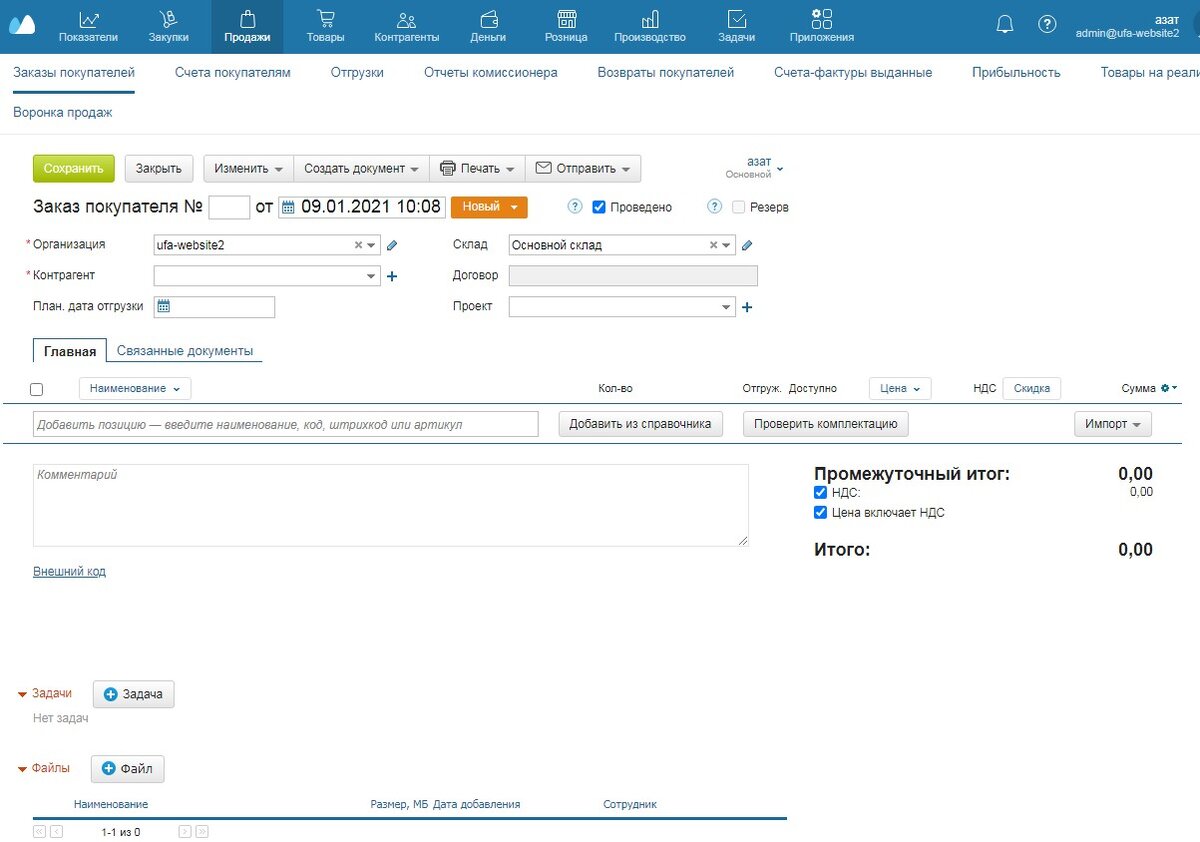
Task: Open Отчеты комиссионера tab
Action: 491,72
